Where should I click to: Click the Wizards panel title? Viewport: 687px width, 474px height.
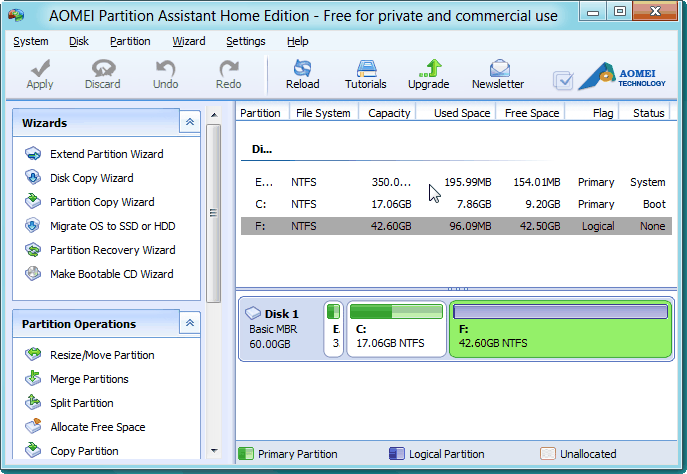tap(44, 123)
